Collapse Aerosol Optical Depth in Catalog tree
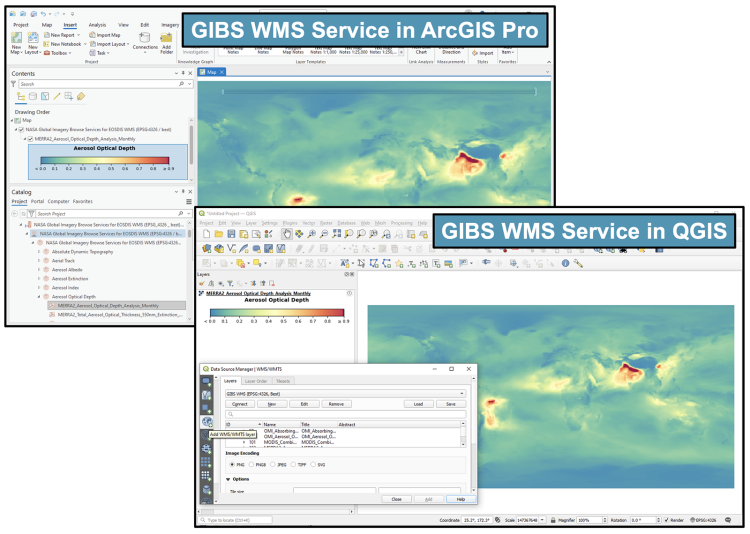 39,297
